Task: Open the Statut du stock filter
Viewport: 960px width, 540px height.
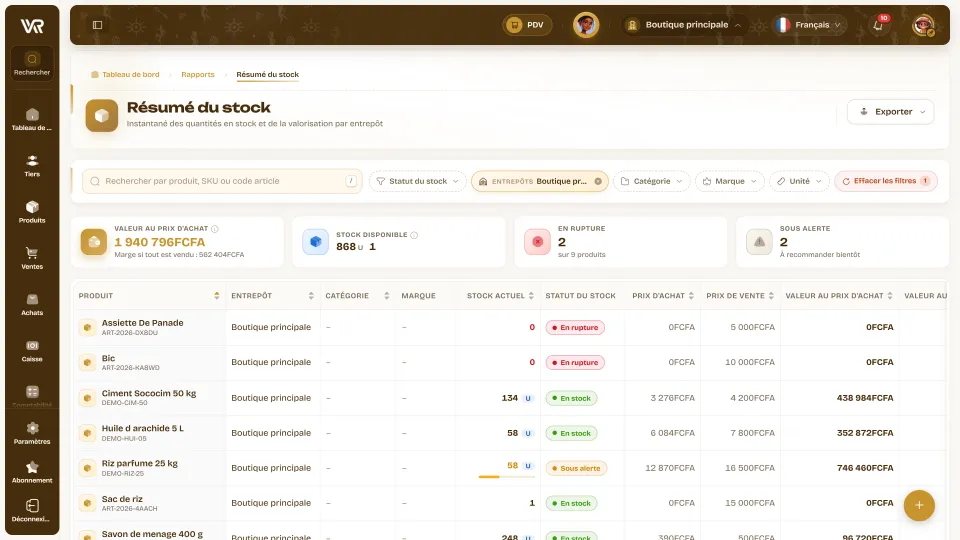Action: coord(418,181)
